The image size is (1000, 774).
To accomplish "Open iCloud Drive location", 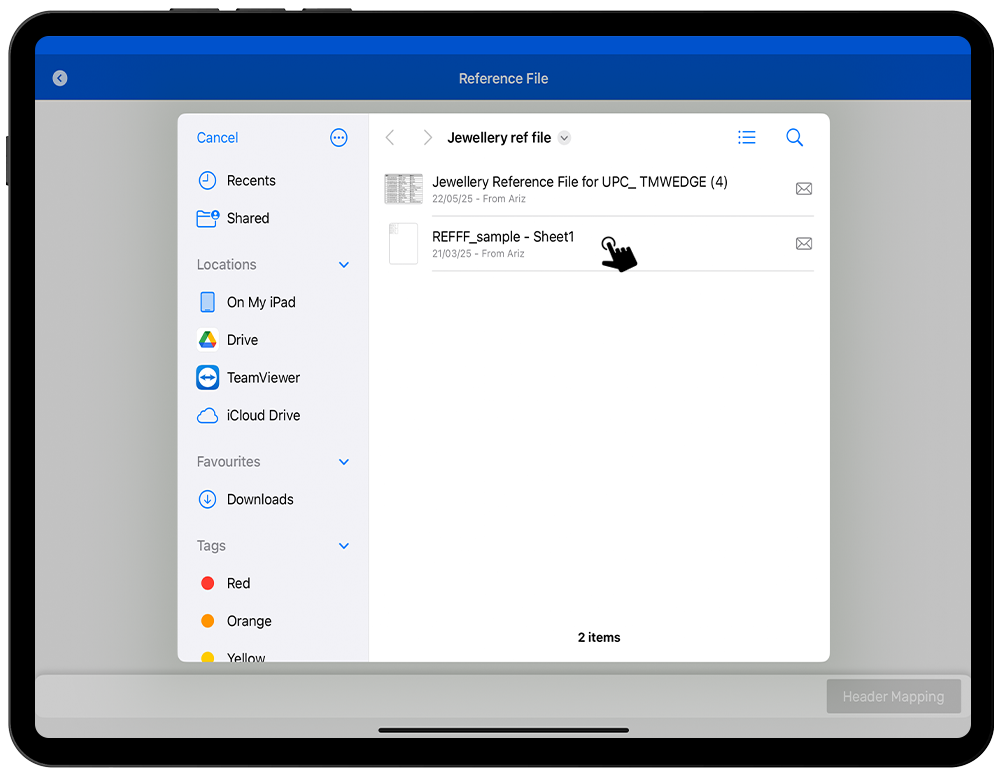I will click(x=262, y=415).
